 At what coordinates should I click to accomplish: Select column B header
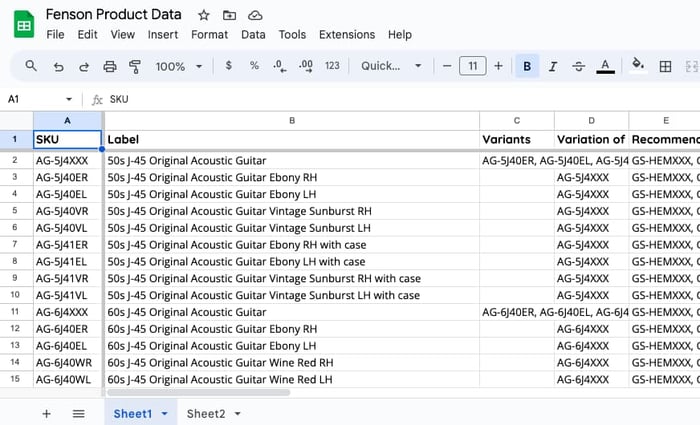click(x=292, y=121)
